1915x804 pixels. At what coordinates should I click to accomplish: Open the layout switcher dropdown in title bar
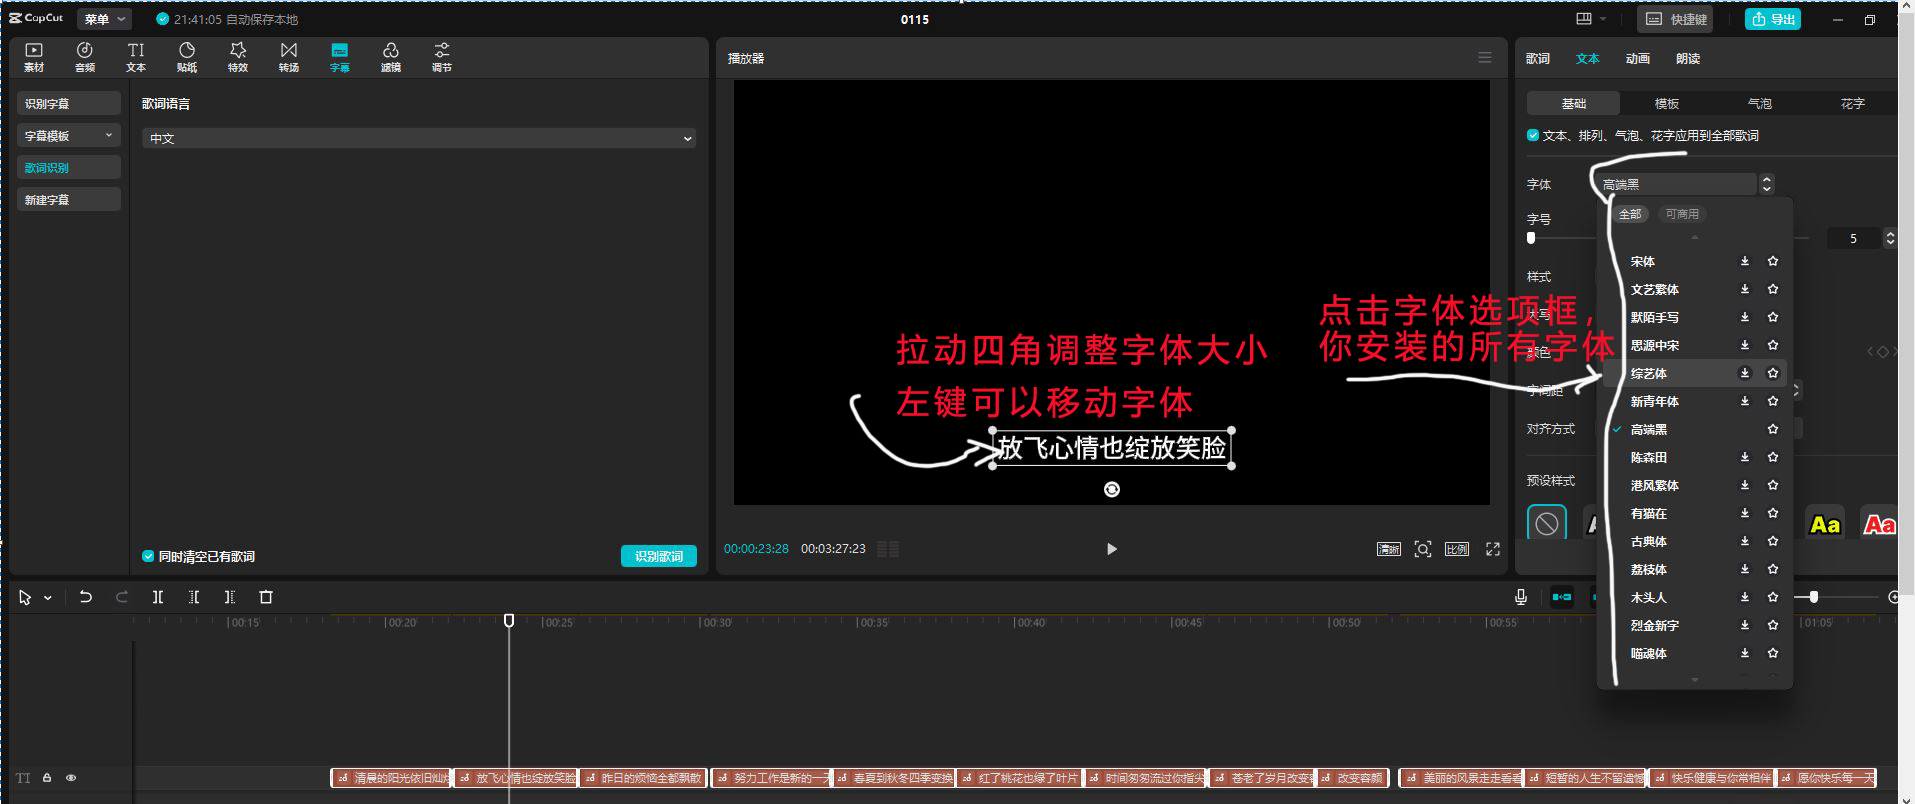point(1591,19)
